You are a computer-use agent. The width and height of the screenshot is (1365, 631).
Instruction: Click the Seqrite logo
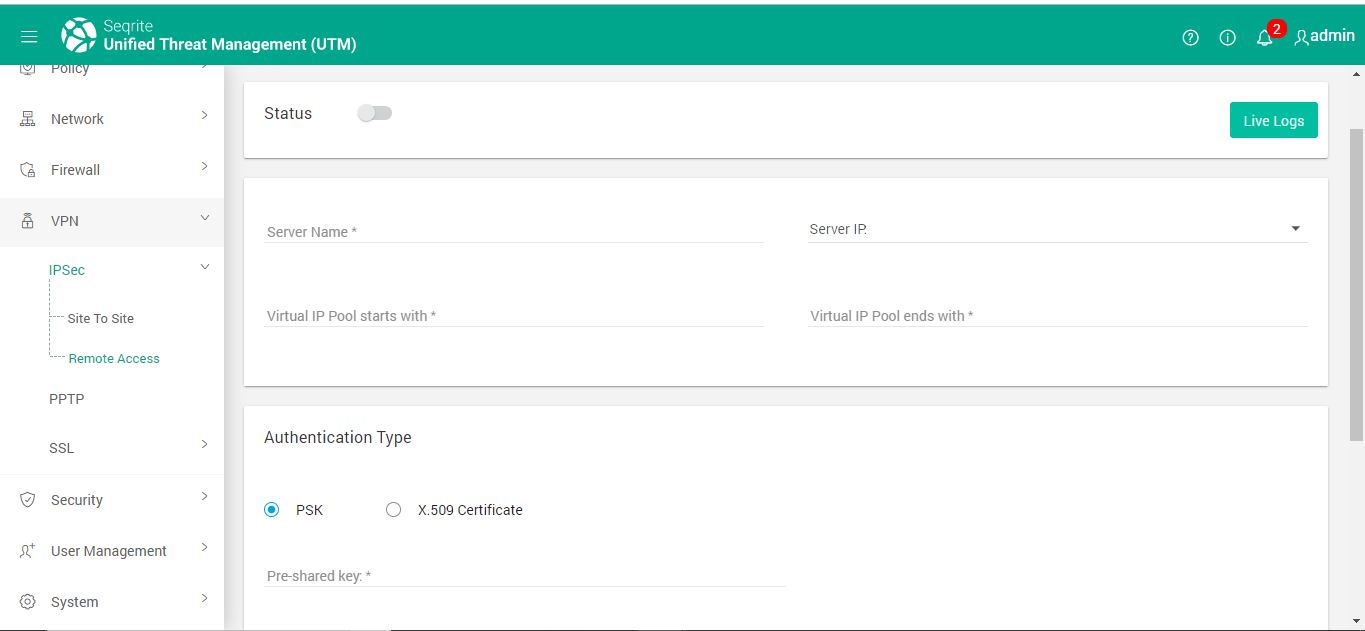pos(78,33)
